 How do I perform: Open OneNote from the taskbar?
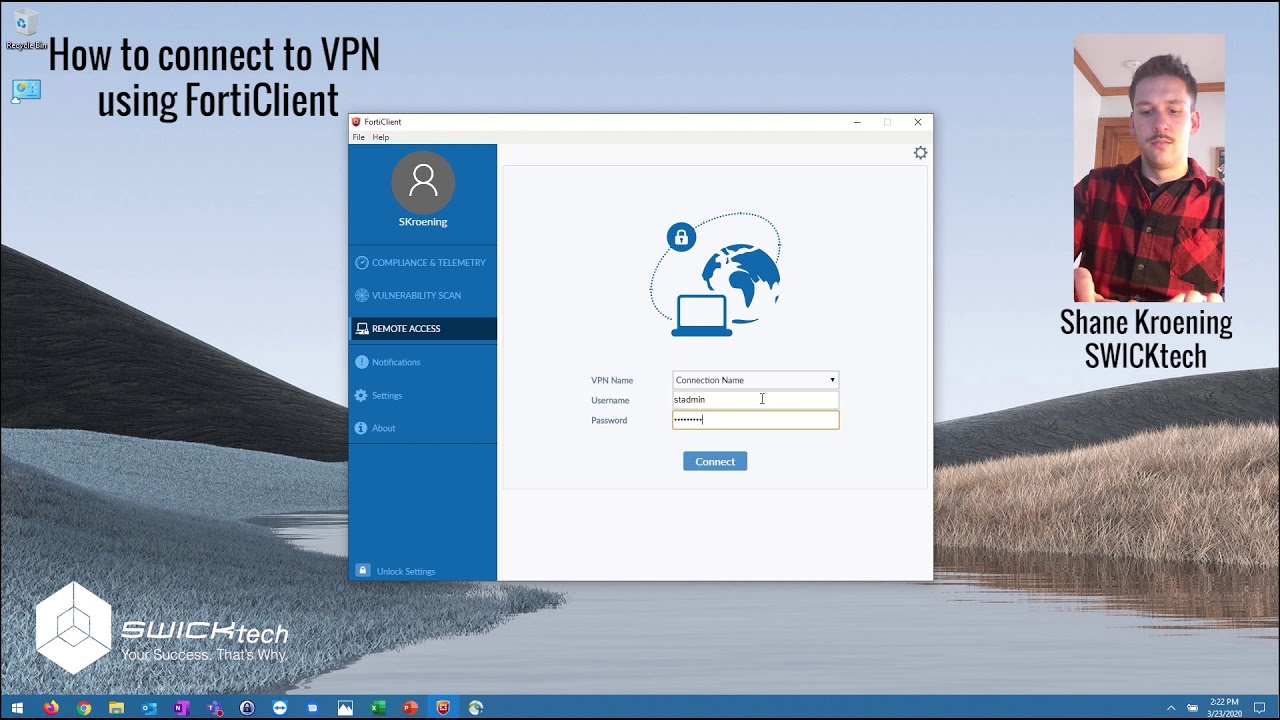pos(181,708)
